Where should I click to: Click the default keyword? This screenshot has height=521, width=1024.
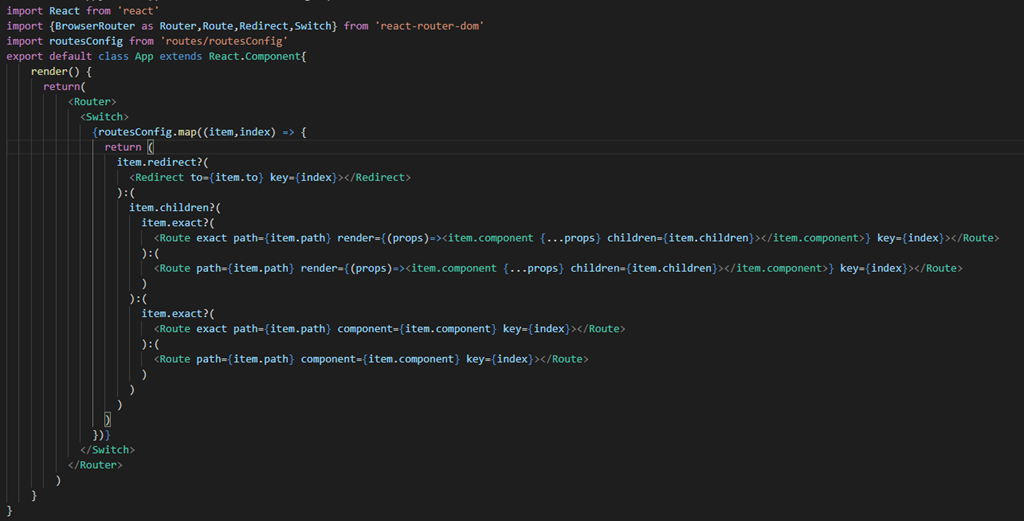coord(71,56)
